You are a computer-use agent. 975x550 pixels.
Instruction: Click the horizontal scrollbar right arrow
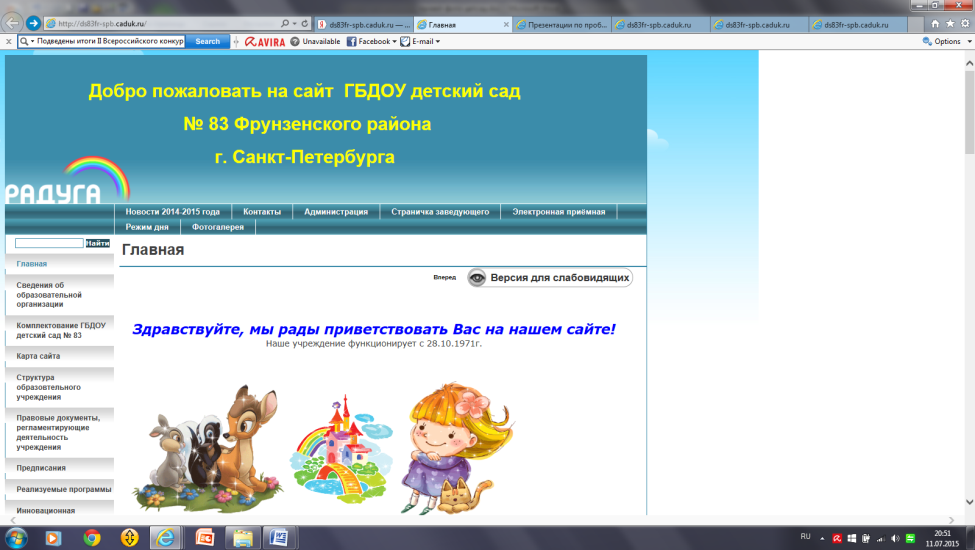(951, 520)
